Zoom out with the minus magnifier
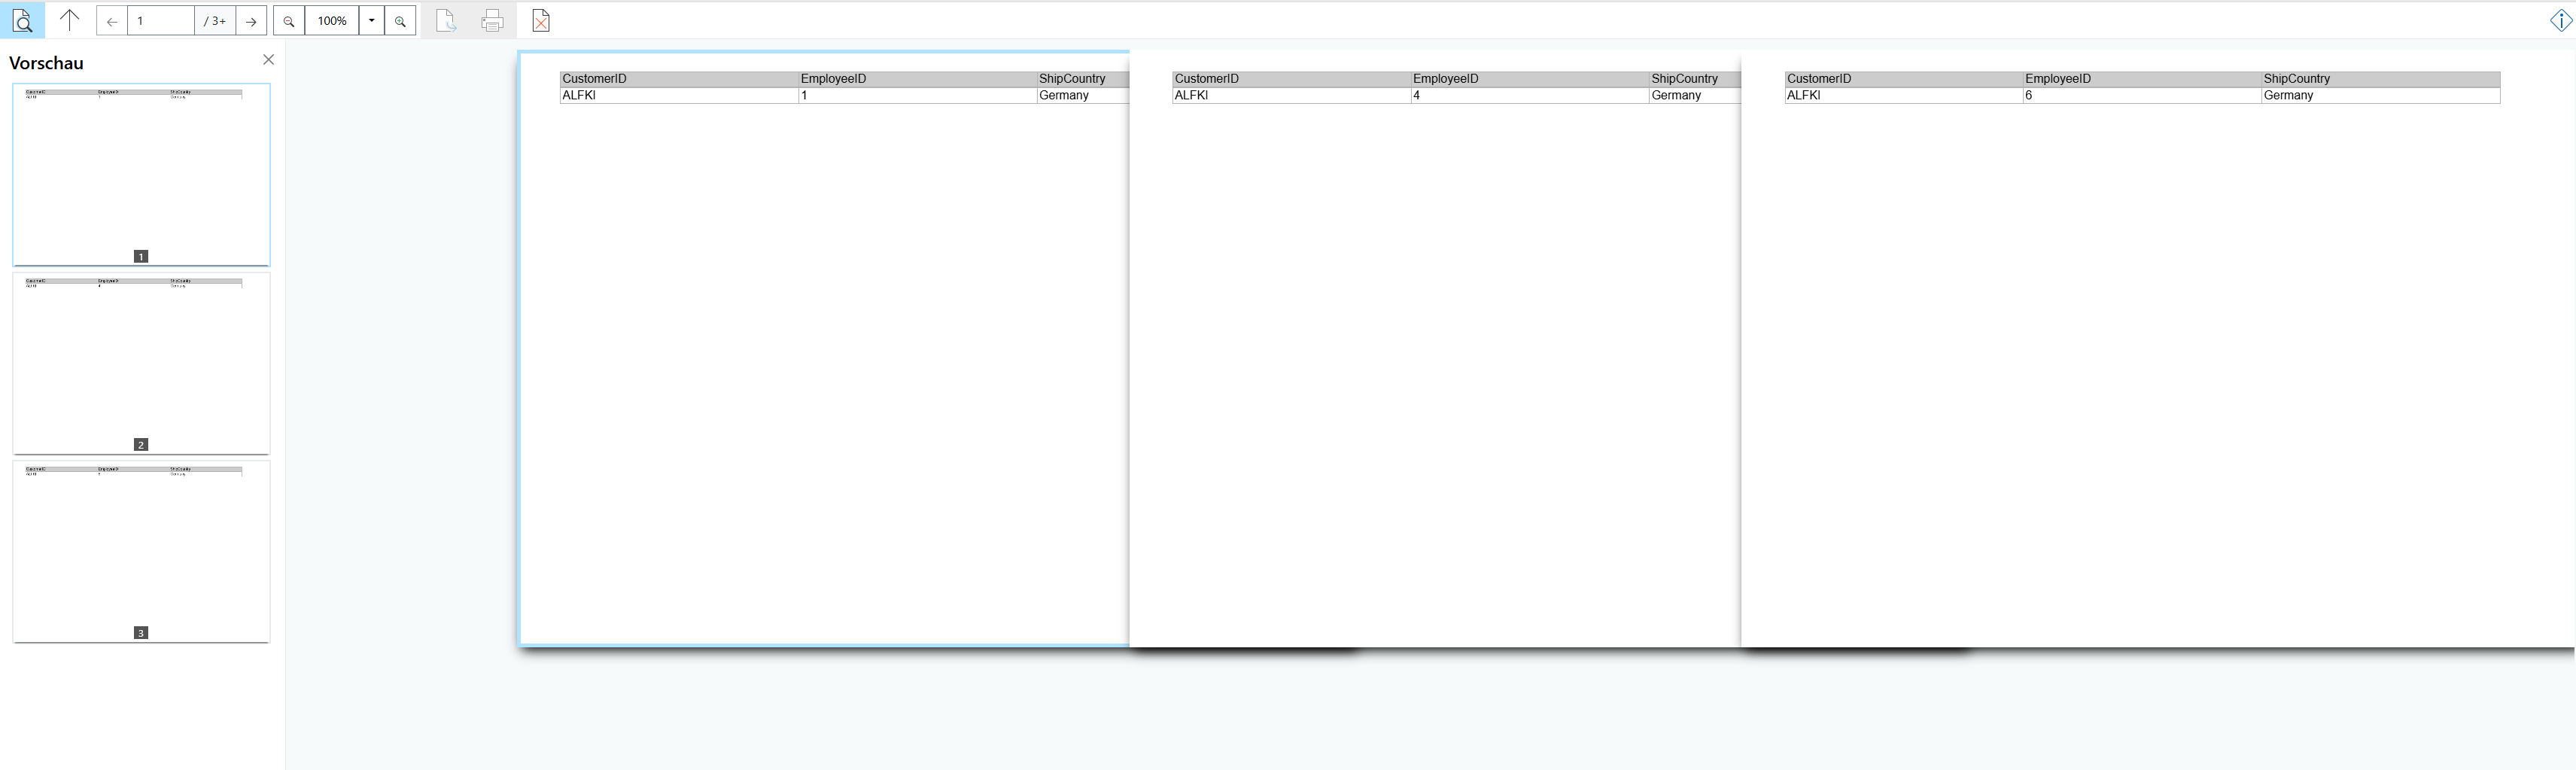 tap(289, 21)
